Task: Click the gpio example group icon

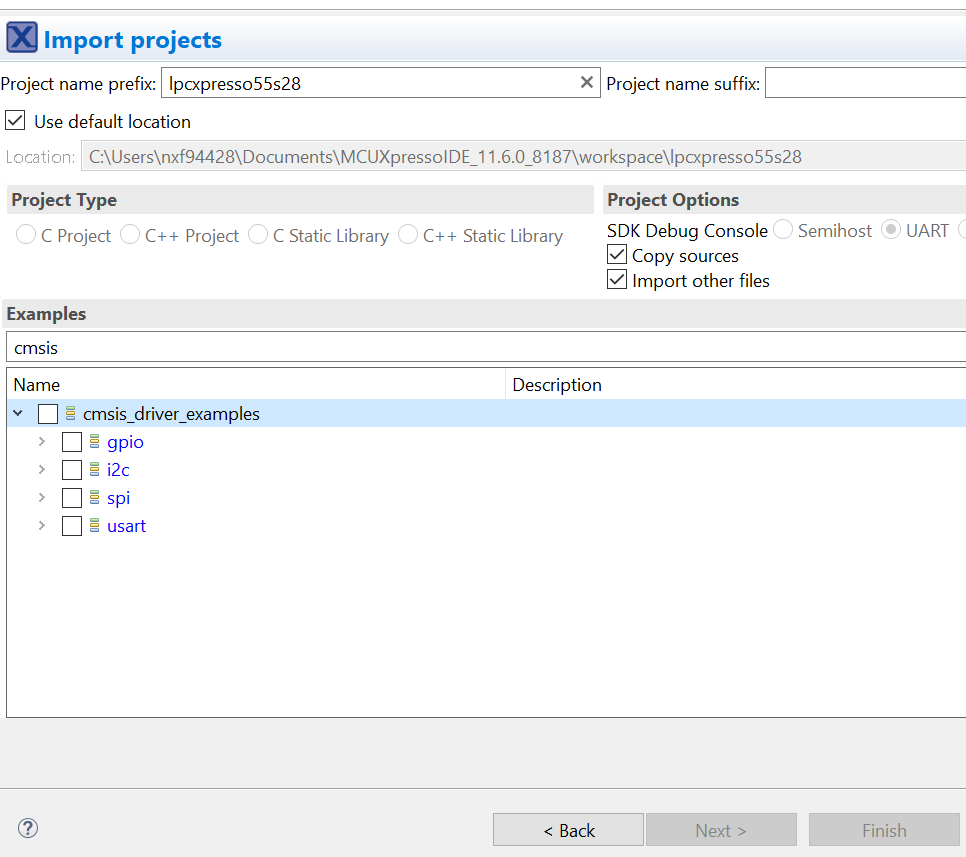Action: coord(95,441)
